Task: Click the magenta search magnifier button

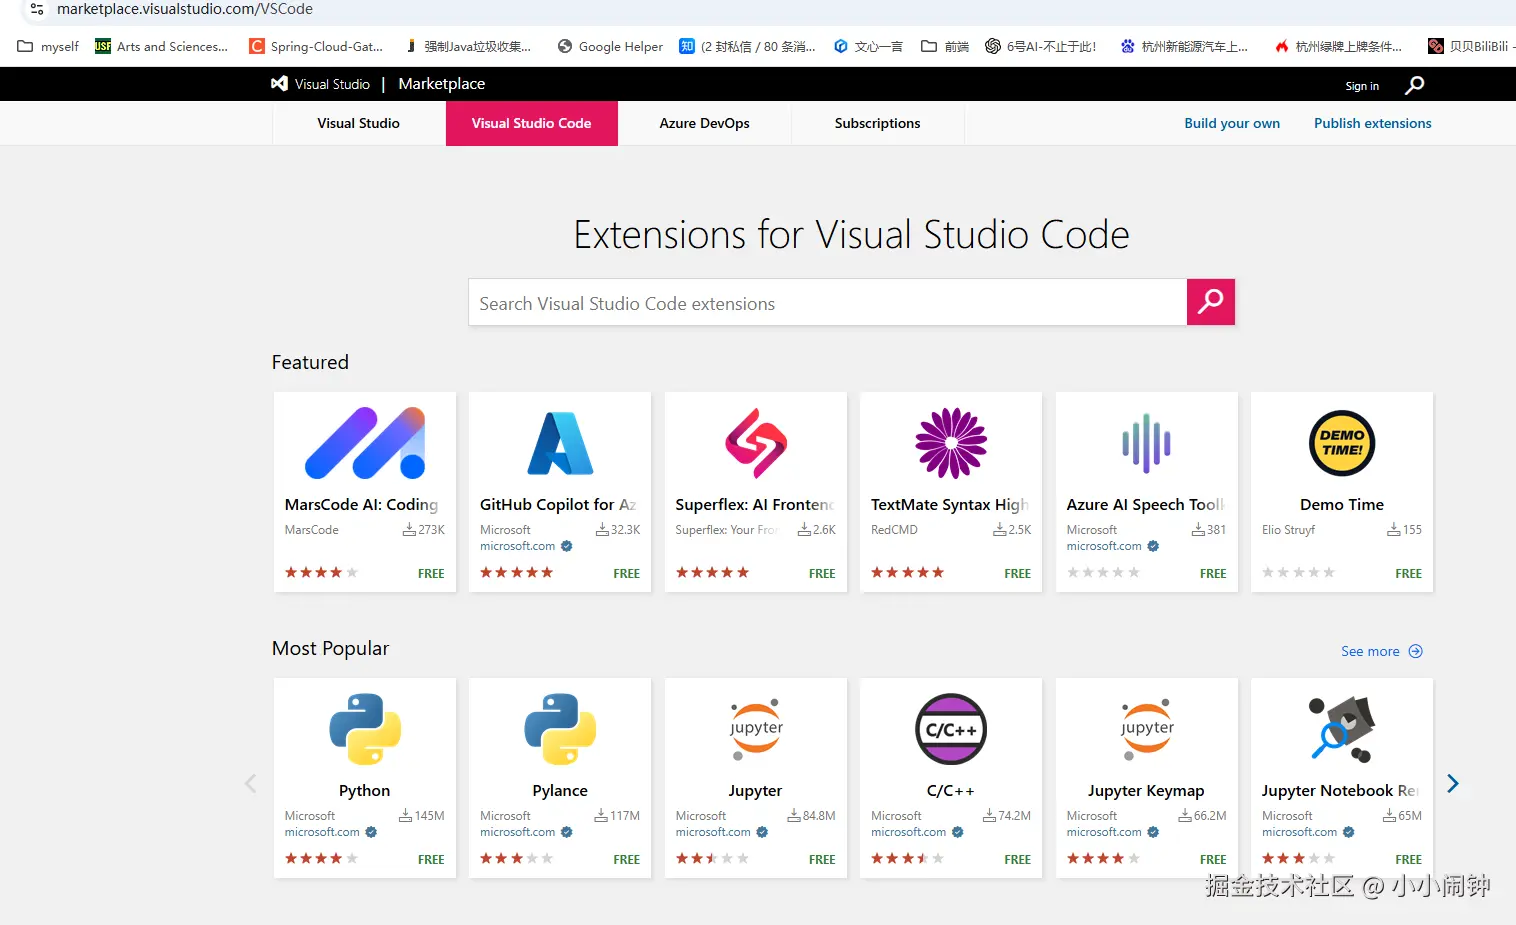Action: (x=1210, y=302)
